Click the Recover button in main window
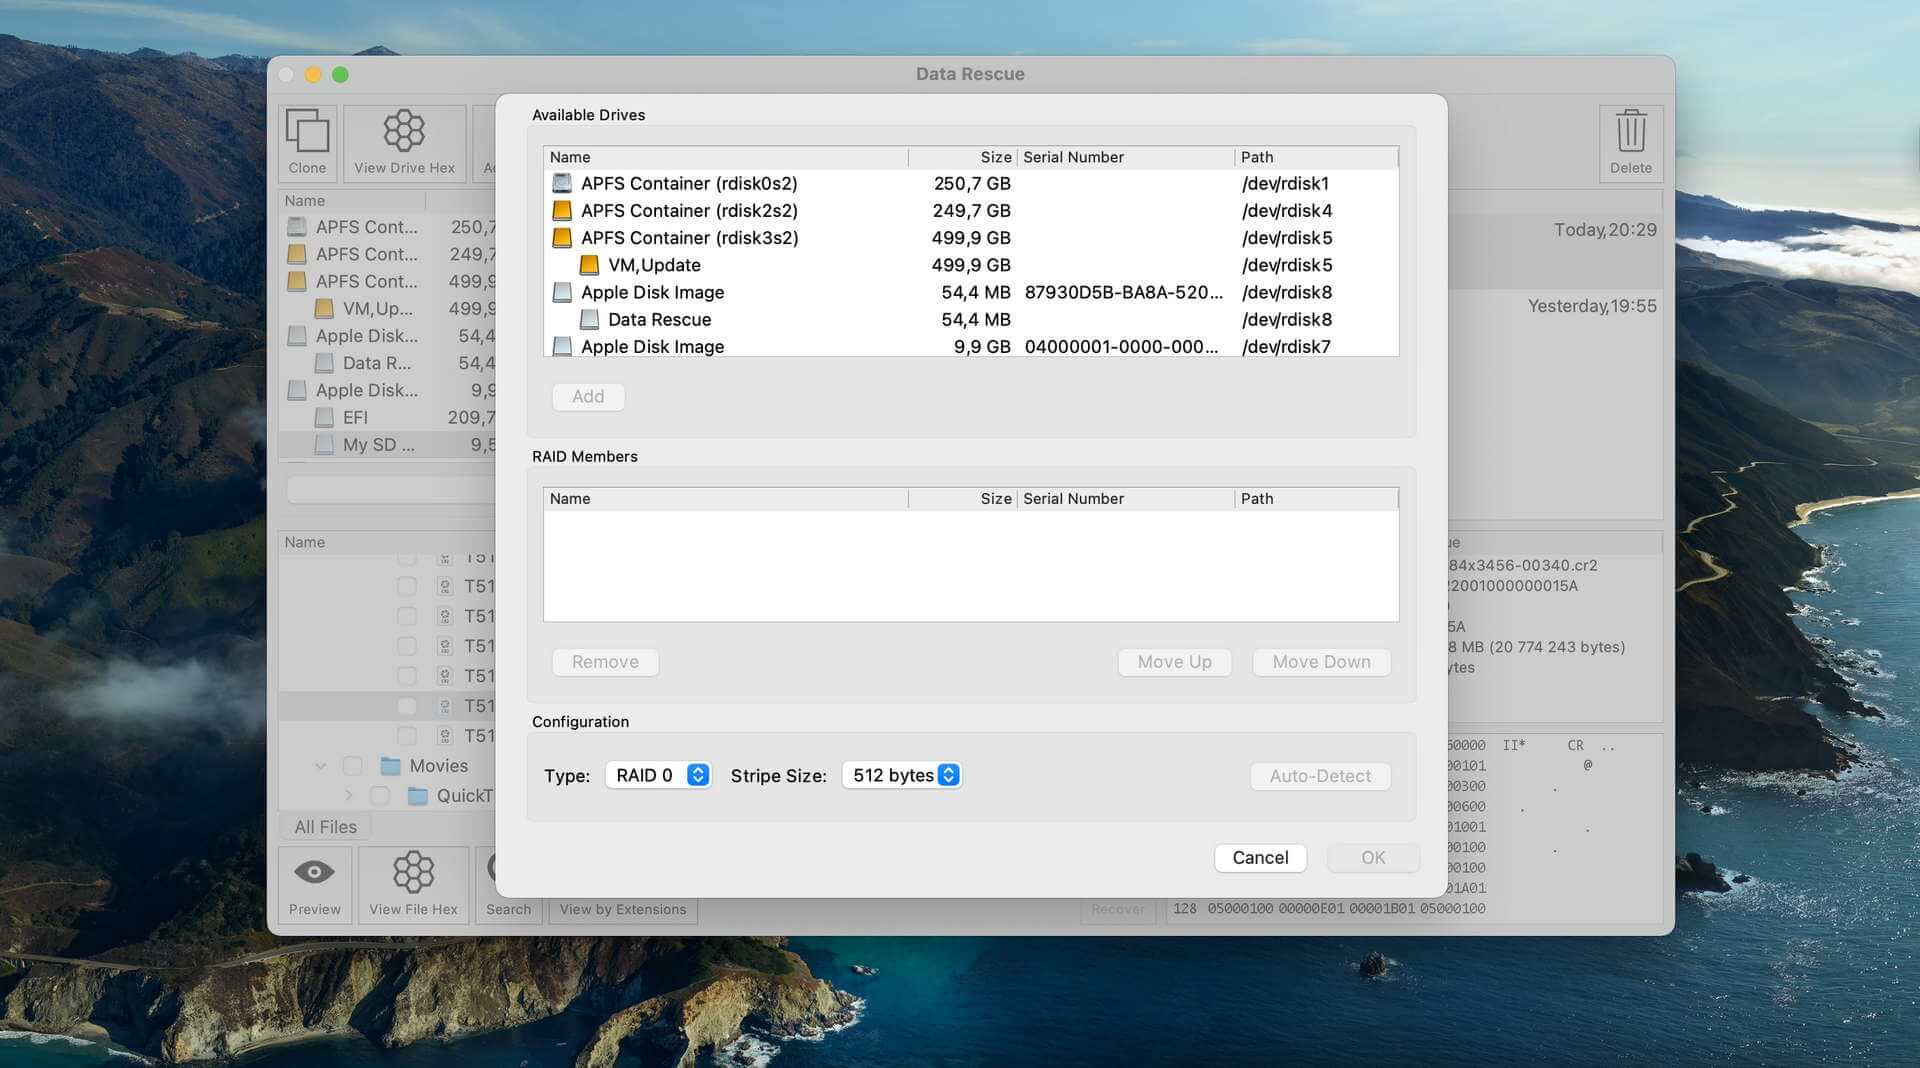Image resolution: width=1920 pixels, height=1068 pixels. 1118,909
